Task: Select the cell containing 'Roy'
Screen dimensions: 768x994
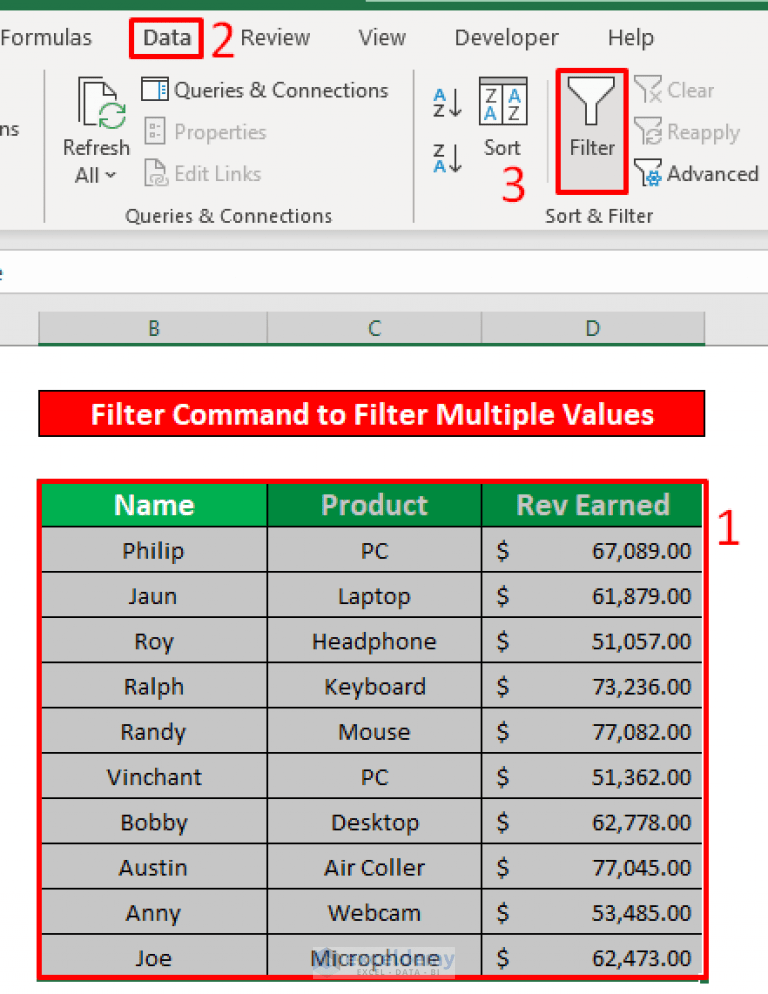Action: click(154, 641)
